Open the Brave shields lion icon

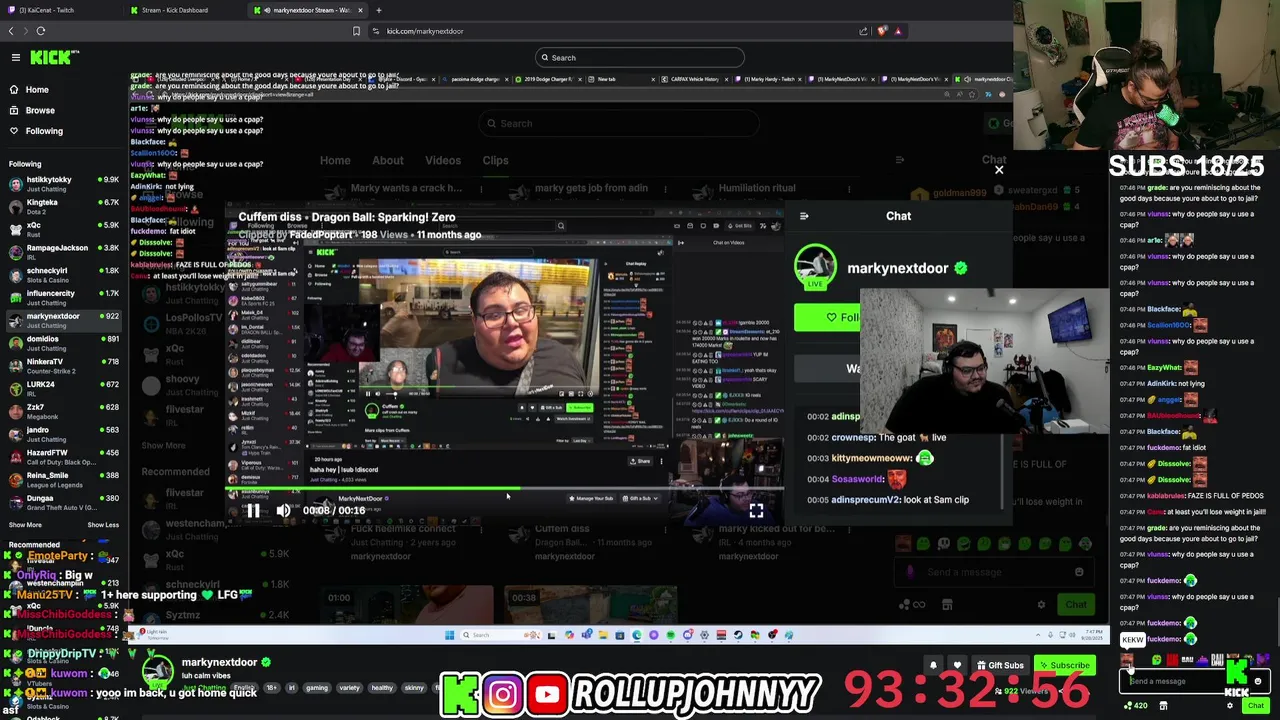(x=881, y=31)
